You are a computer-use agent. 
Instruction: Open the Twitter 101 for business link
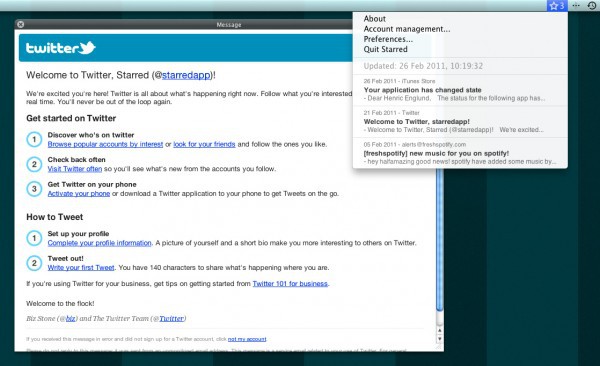tap(290, 284)
